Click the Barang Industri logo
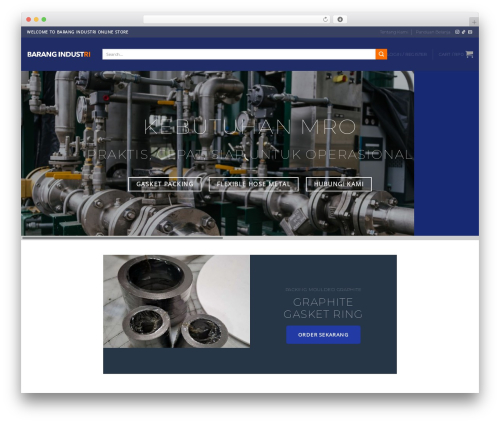 click(x=59, y=54)
